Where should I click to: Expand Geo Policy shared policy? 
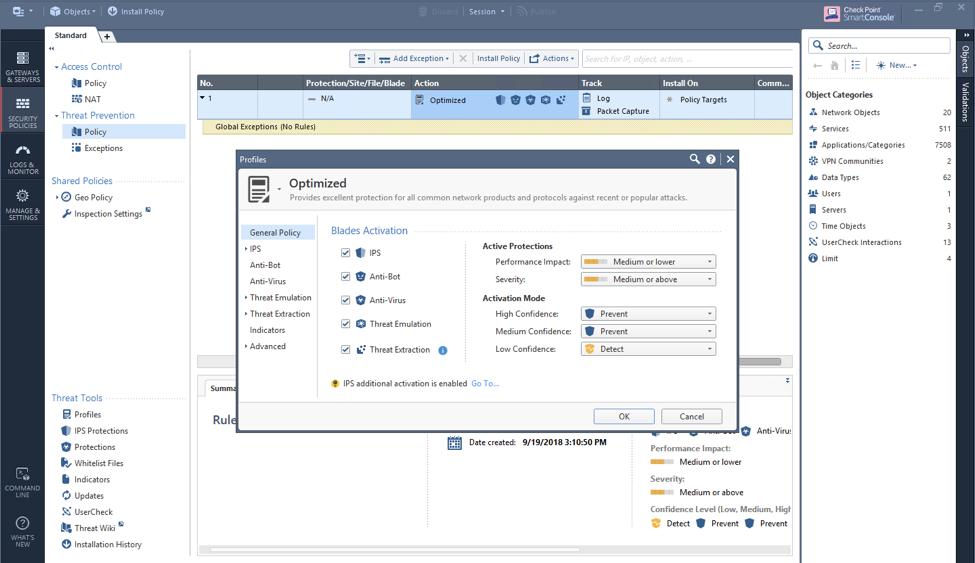[57, 197]
